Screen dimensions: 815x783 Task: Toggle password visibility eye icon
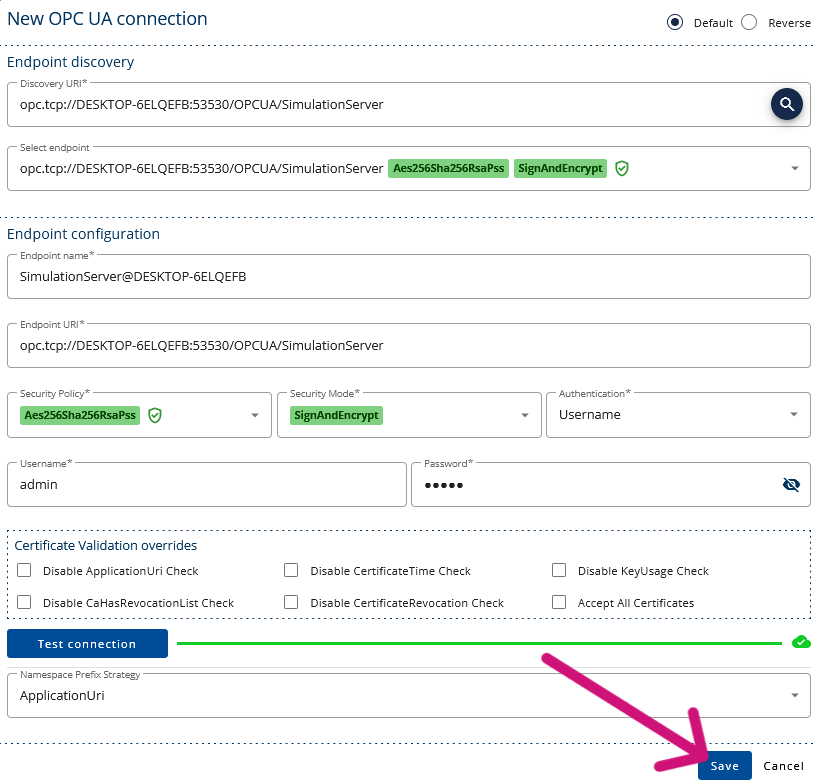(791, 485)
